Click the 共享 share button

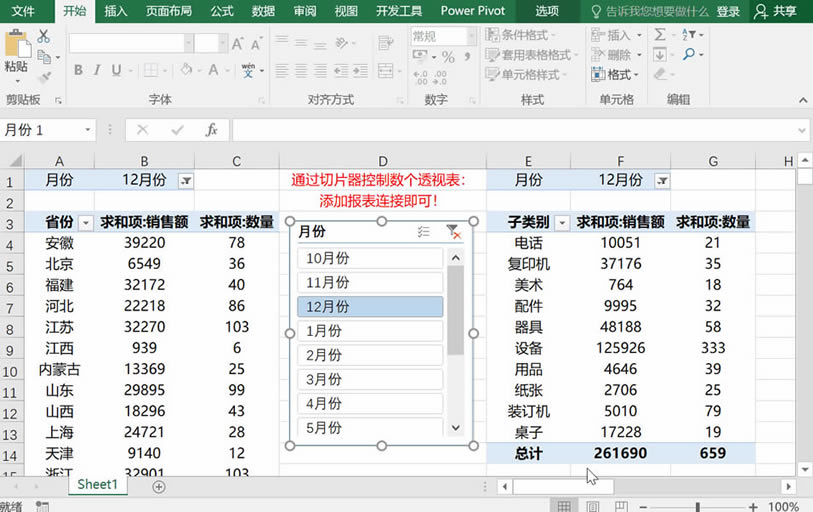tap(776, 11)
